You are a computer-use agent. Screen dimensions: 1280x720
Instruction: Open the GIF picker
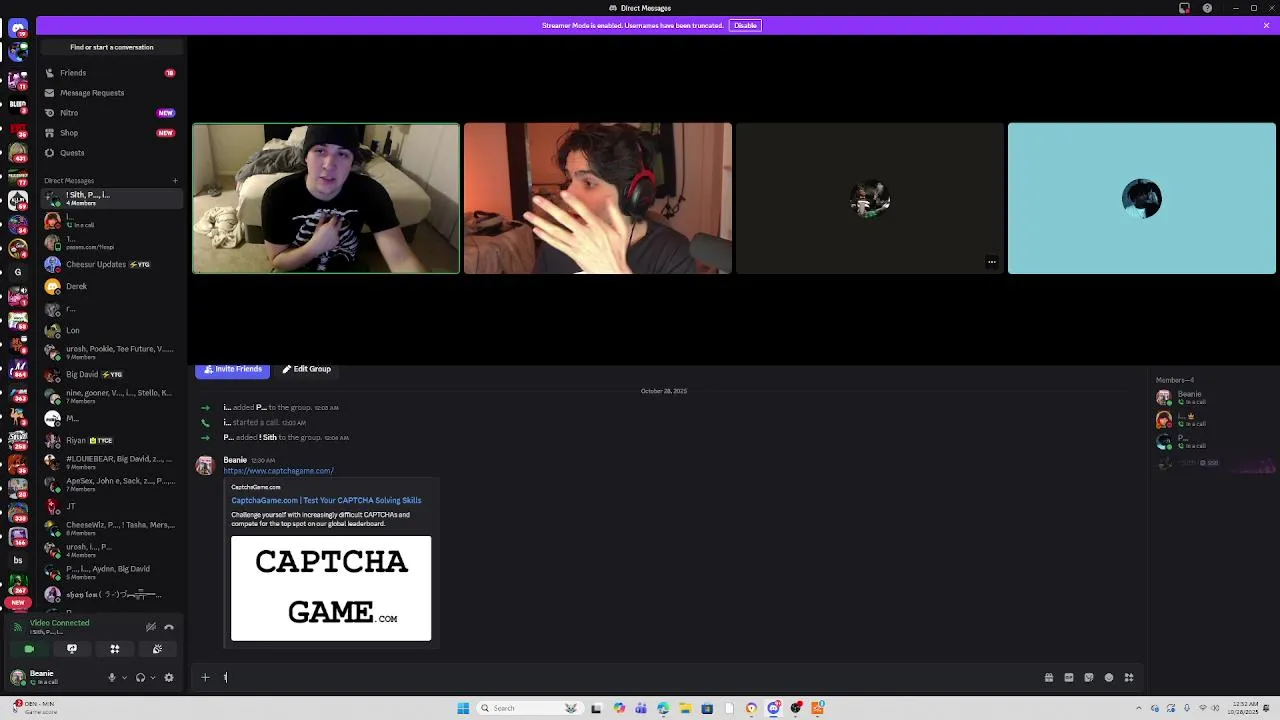tap(1069, 678)
